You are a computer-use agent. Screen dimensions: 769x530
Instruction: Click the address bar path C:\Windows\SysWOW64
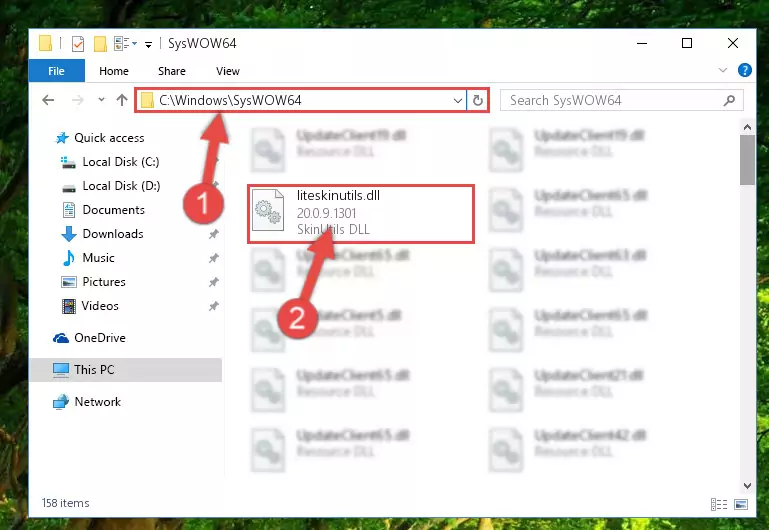pos(230,100)
